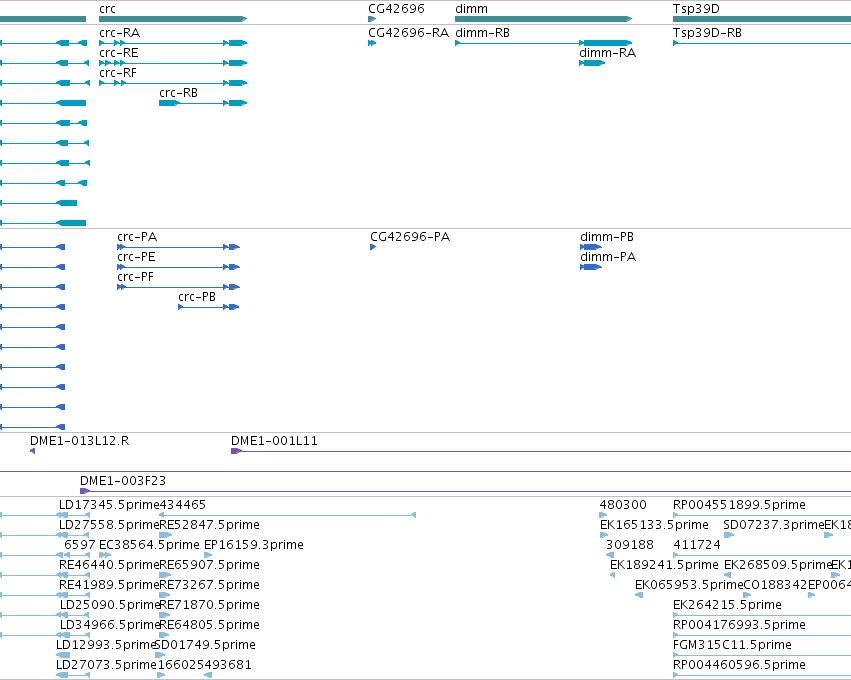This screenshot has width=851, height=680.
Task: Select the EP16159.3prime EST label
Action: (253, 545)
